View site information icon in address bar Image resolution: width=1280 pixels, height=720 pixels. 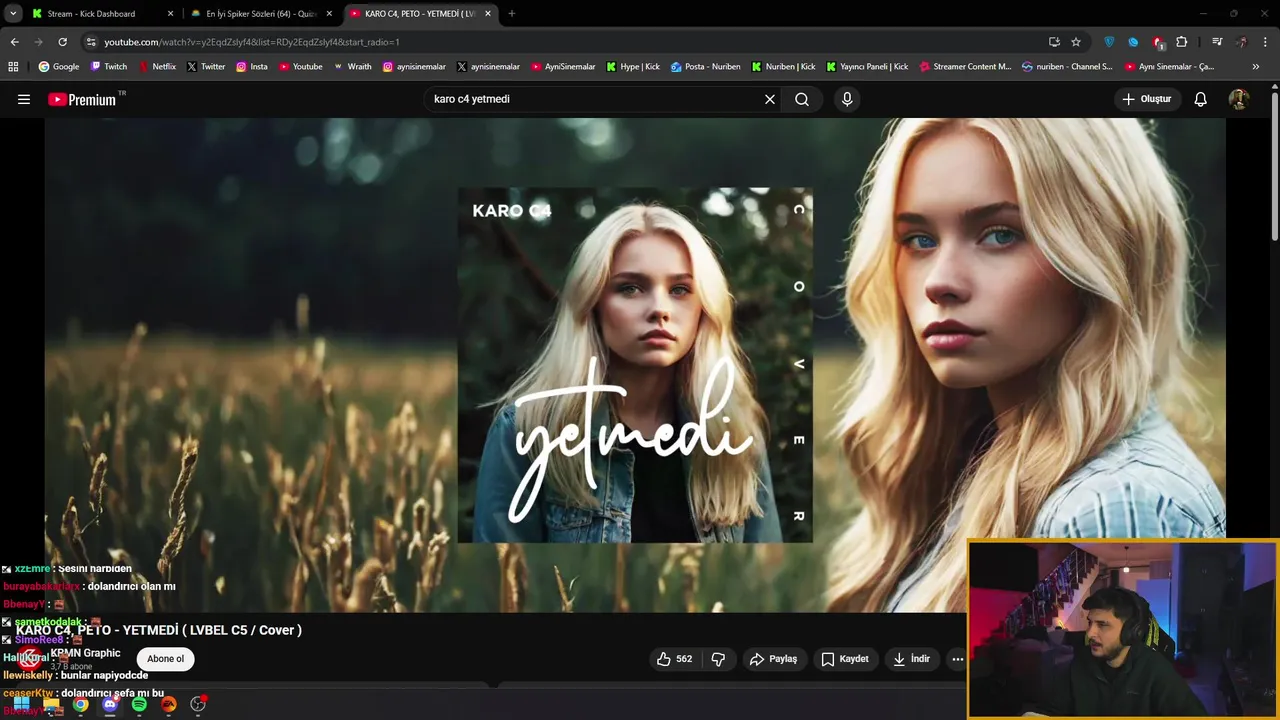[x=92, y=42]
